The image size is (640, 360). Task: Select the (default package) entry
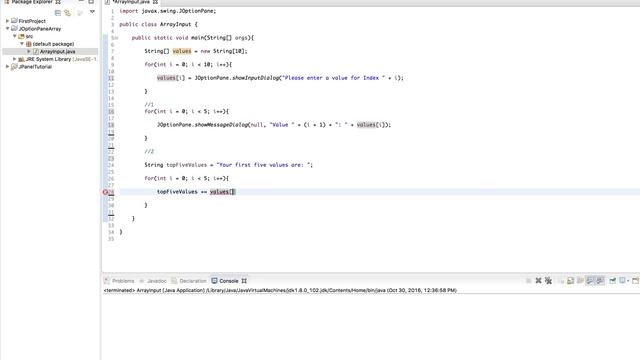[x=53, y=44]
